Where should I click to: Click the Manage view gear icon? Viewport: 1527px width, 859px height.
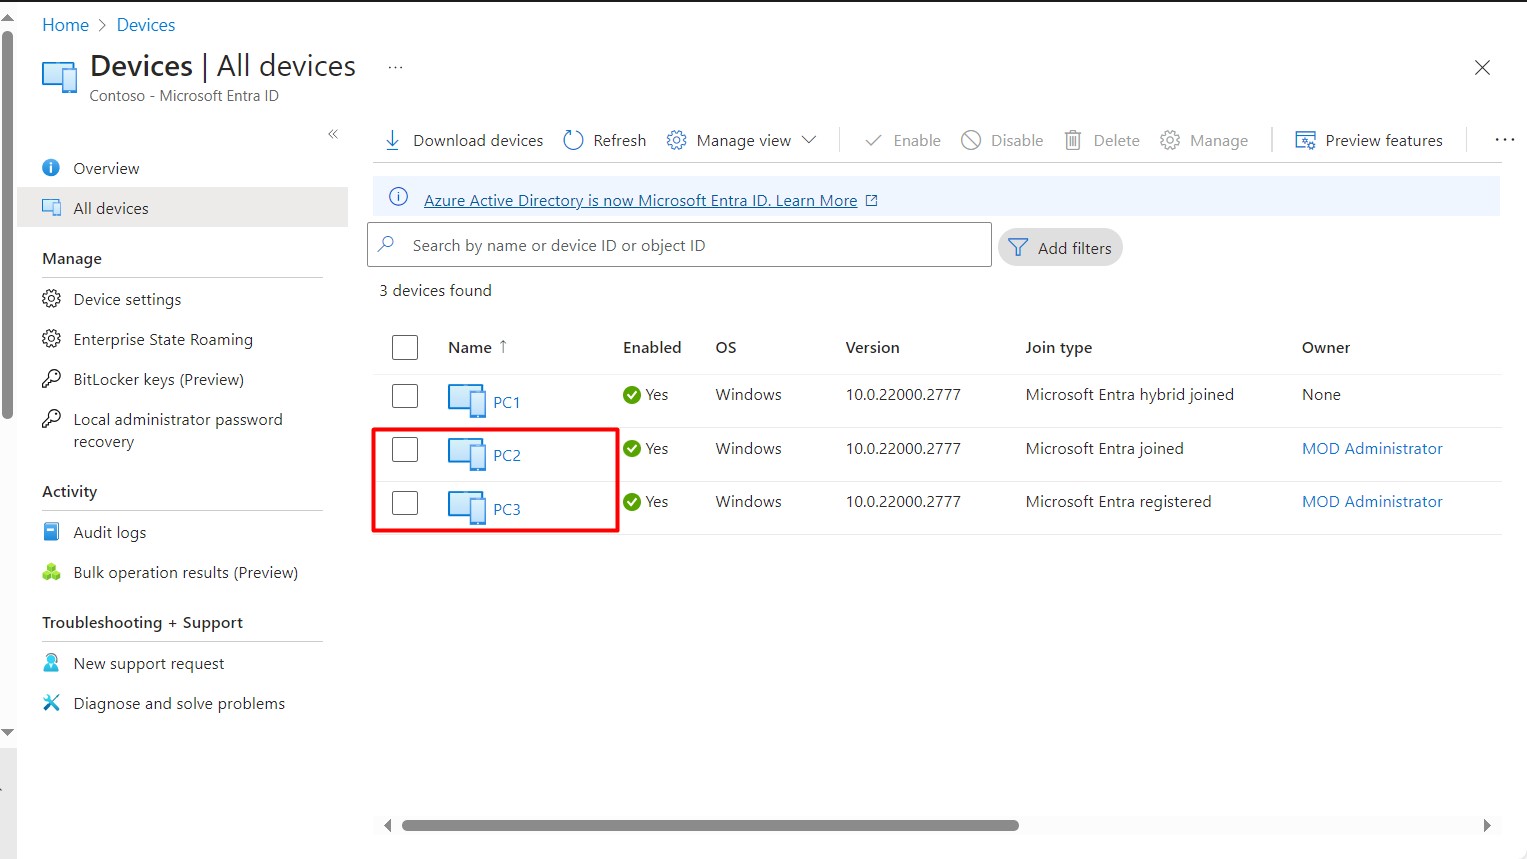pos(677,140)
